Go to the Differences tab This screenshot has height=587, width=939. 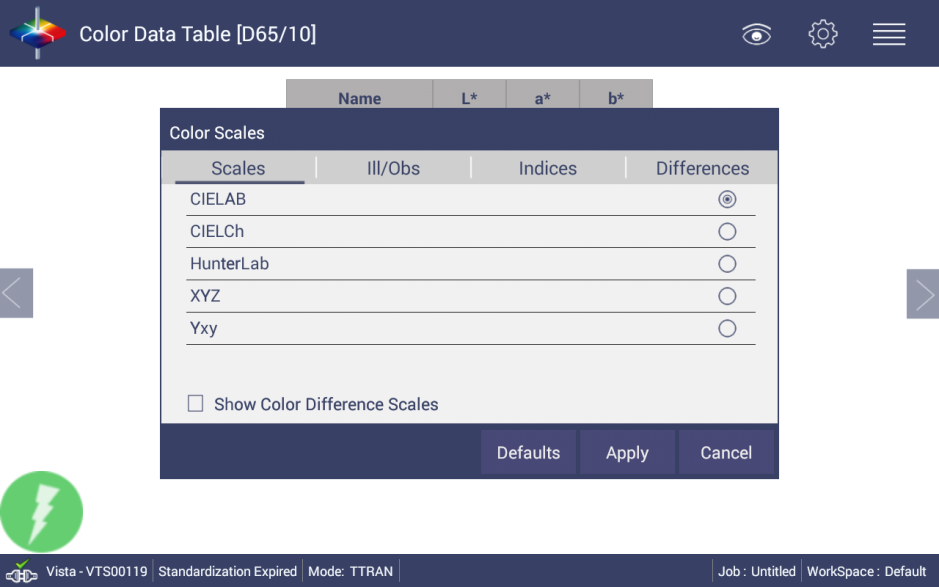702,168
